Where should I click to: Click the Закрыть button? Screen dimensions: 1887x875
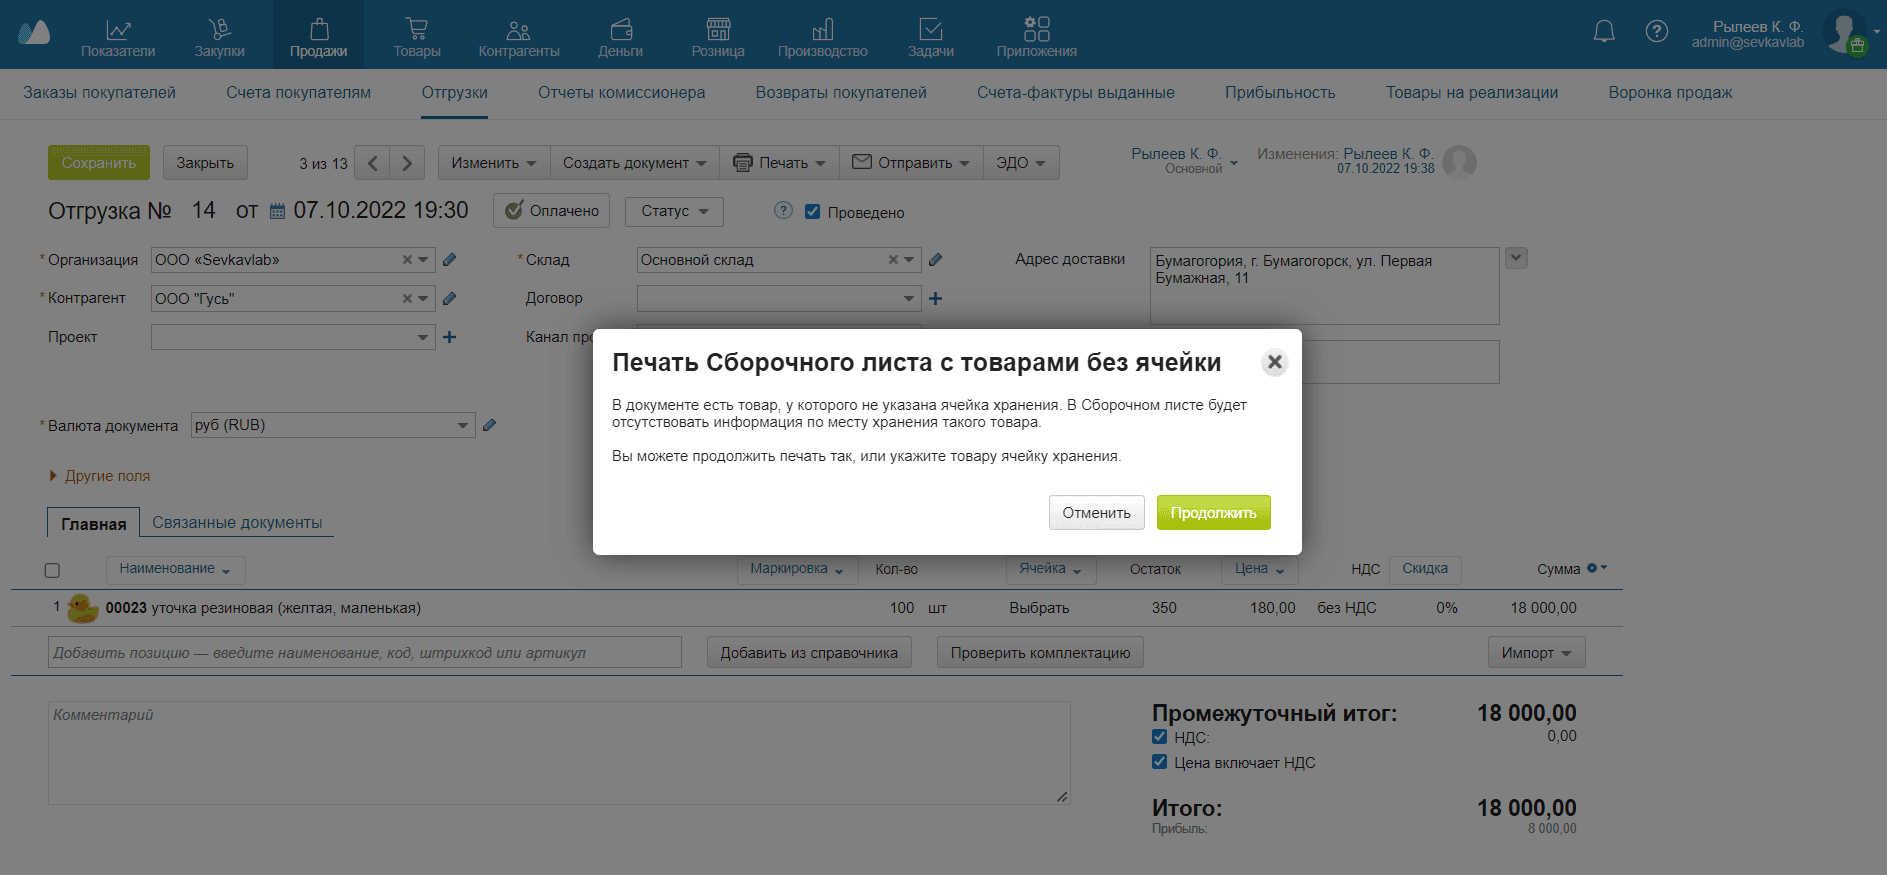click(x=205, y=163)
